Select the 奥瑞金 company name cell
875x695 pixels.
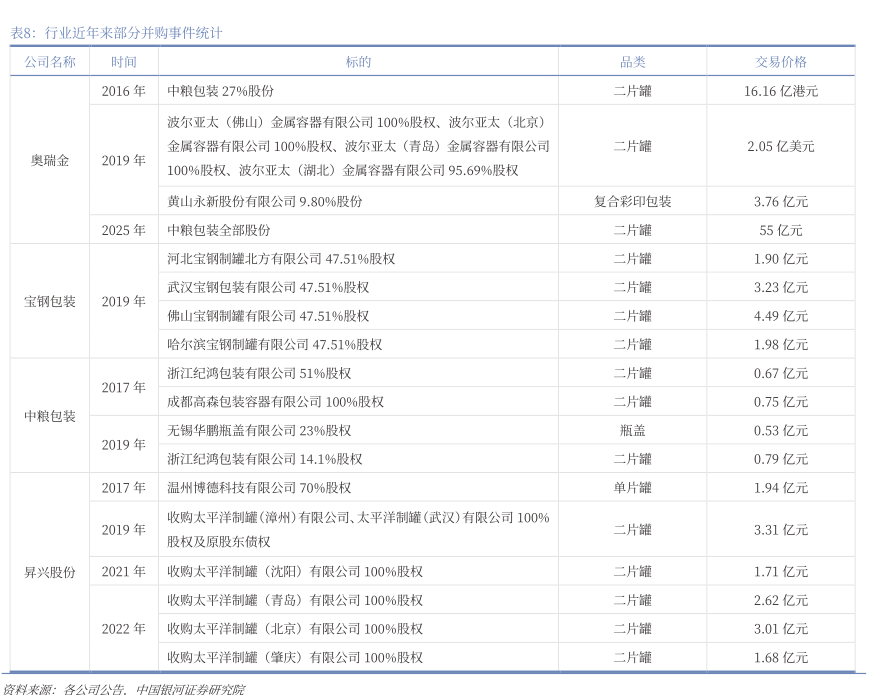click(49, 160)
